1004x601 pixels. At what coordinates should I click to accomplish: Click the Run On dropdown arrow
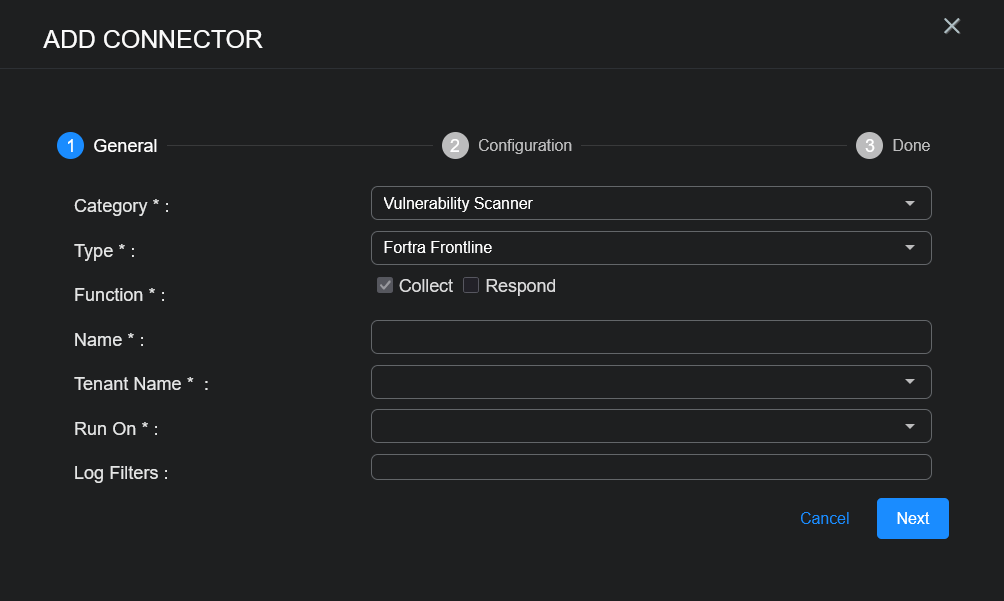(x=909, y=426)
